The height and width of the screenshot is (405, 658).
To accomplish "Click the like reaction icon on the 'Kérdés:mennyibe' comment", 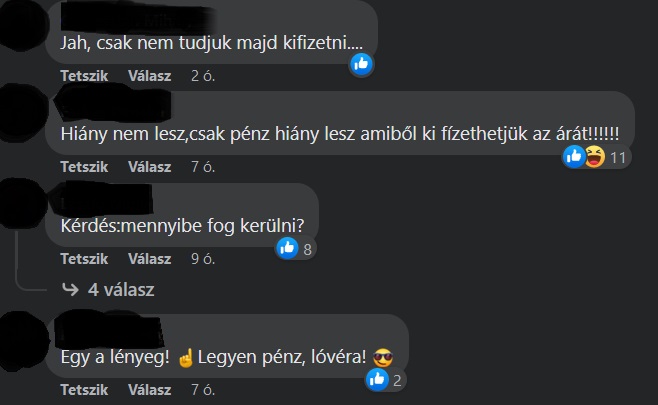I will pos(287,248).
